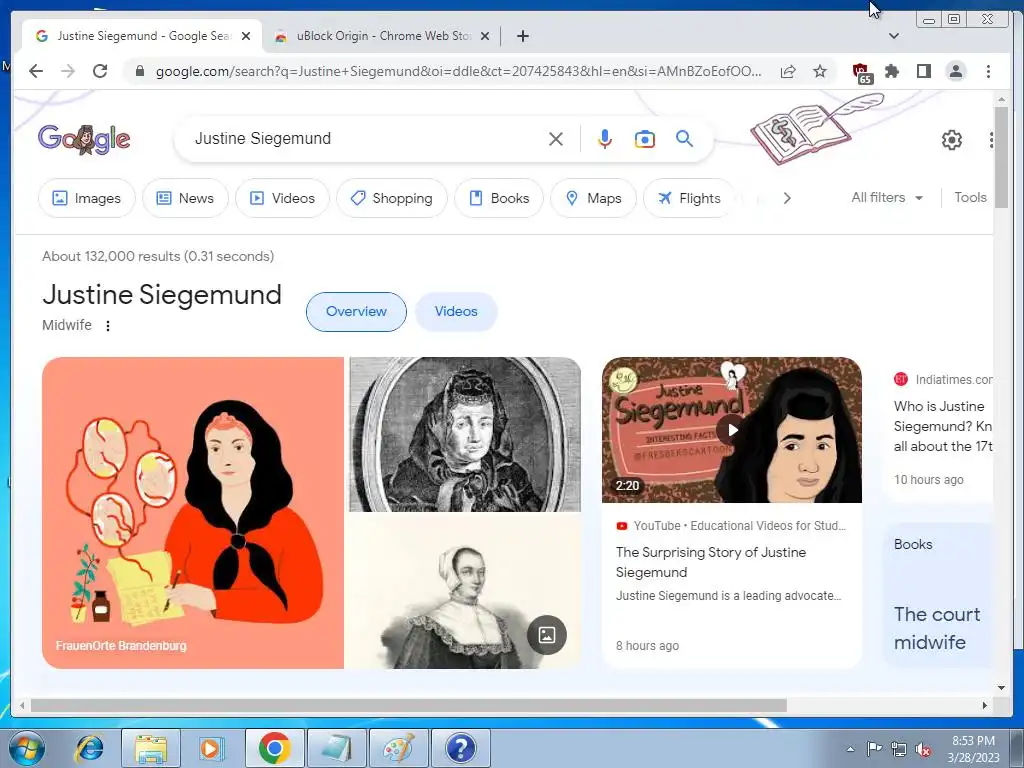Click the forward navigation arrow
1024x768 pixels.
[68, 71]
